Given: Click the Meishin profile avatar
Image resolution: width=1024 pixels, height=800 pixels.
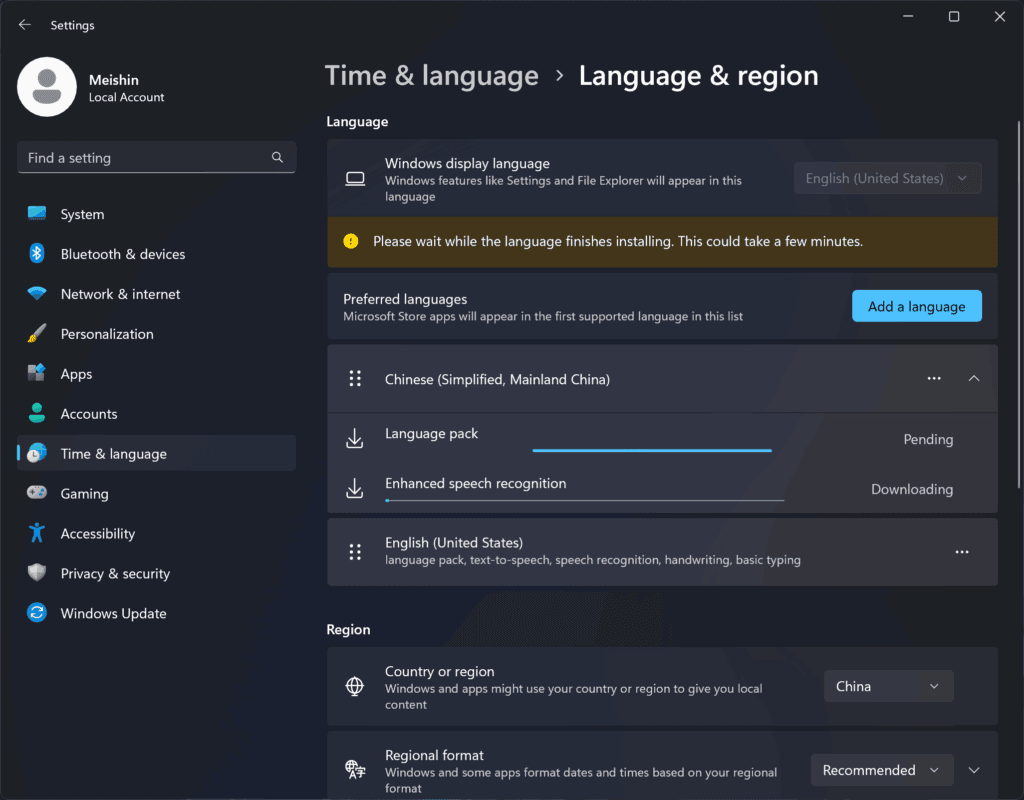Looking at the screenshot, I should (47, 87).
